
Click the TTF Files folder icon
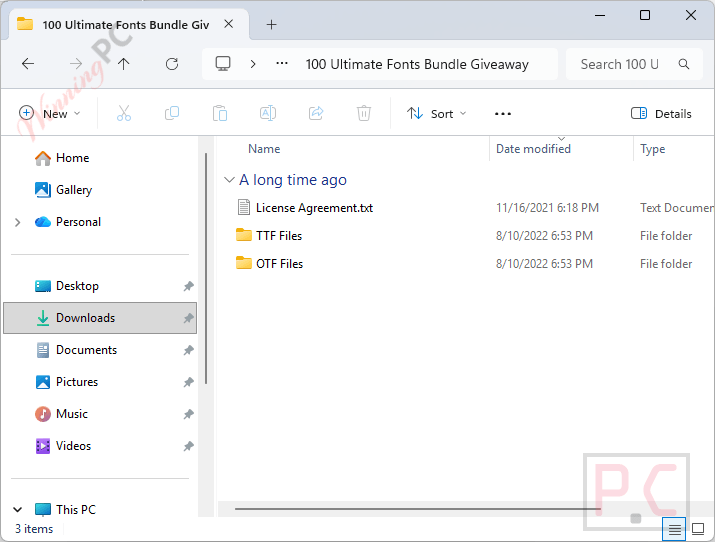tap(244, 235)
